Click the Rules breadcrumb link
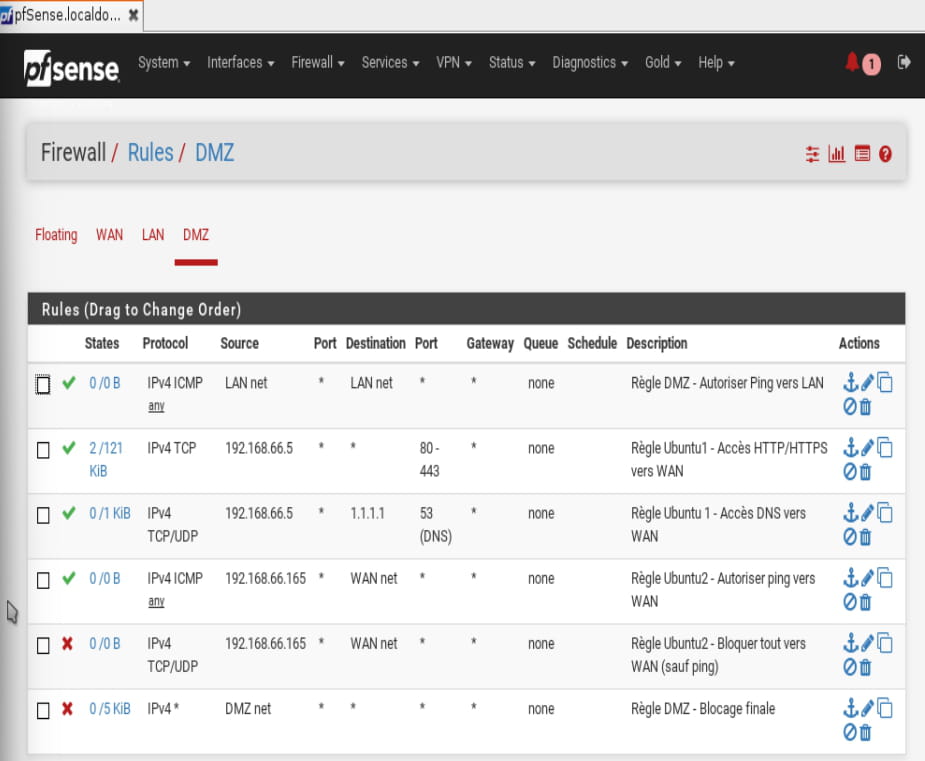Viewport: 925px width, 761px height. (150, 153)
